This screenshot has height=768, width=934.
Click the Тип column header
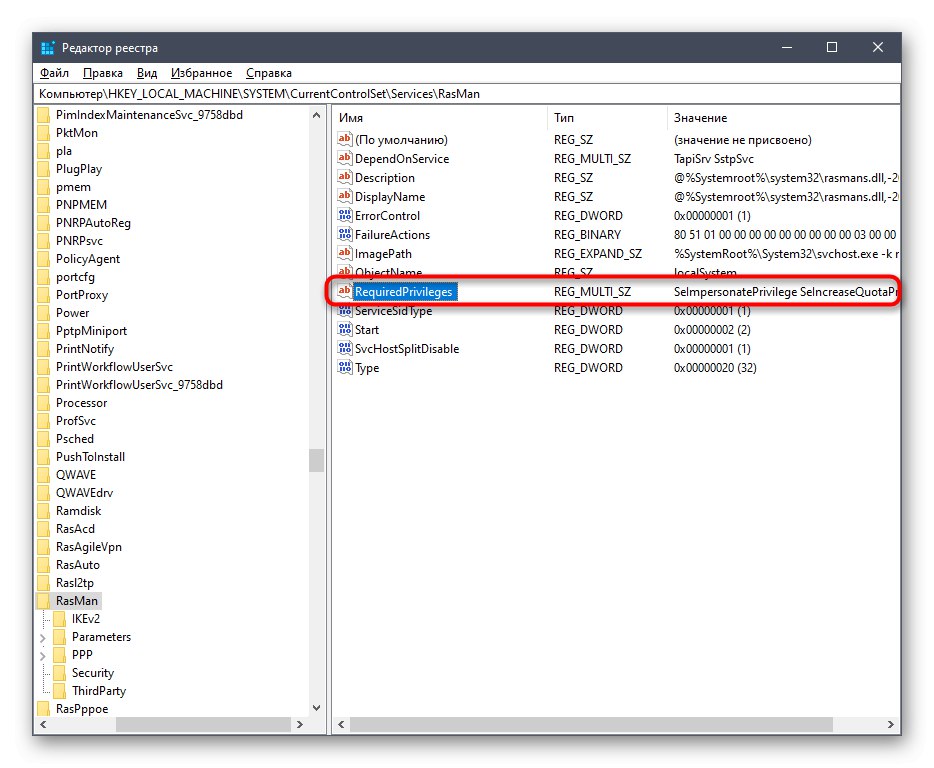click(607, 118)
